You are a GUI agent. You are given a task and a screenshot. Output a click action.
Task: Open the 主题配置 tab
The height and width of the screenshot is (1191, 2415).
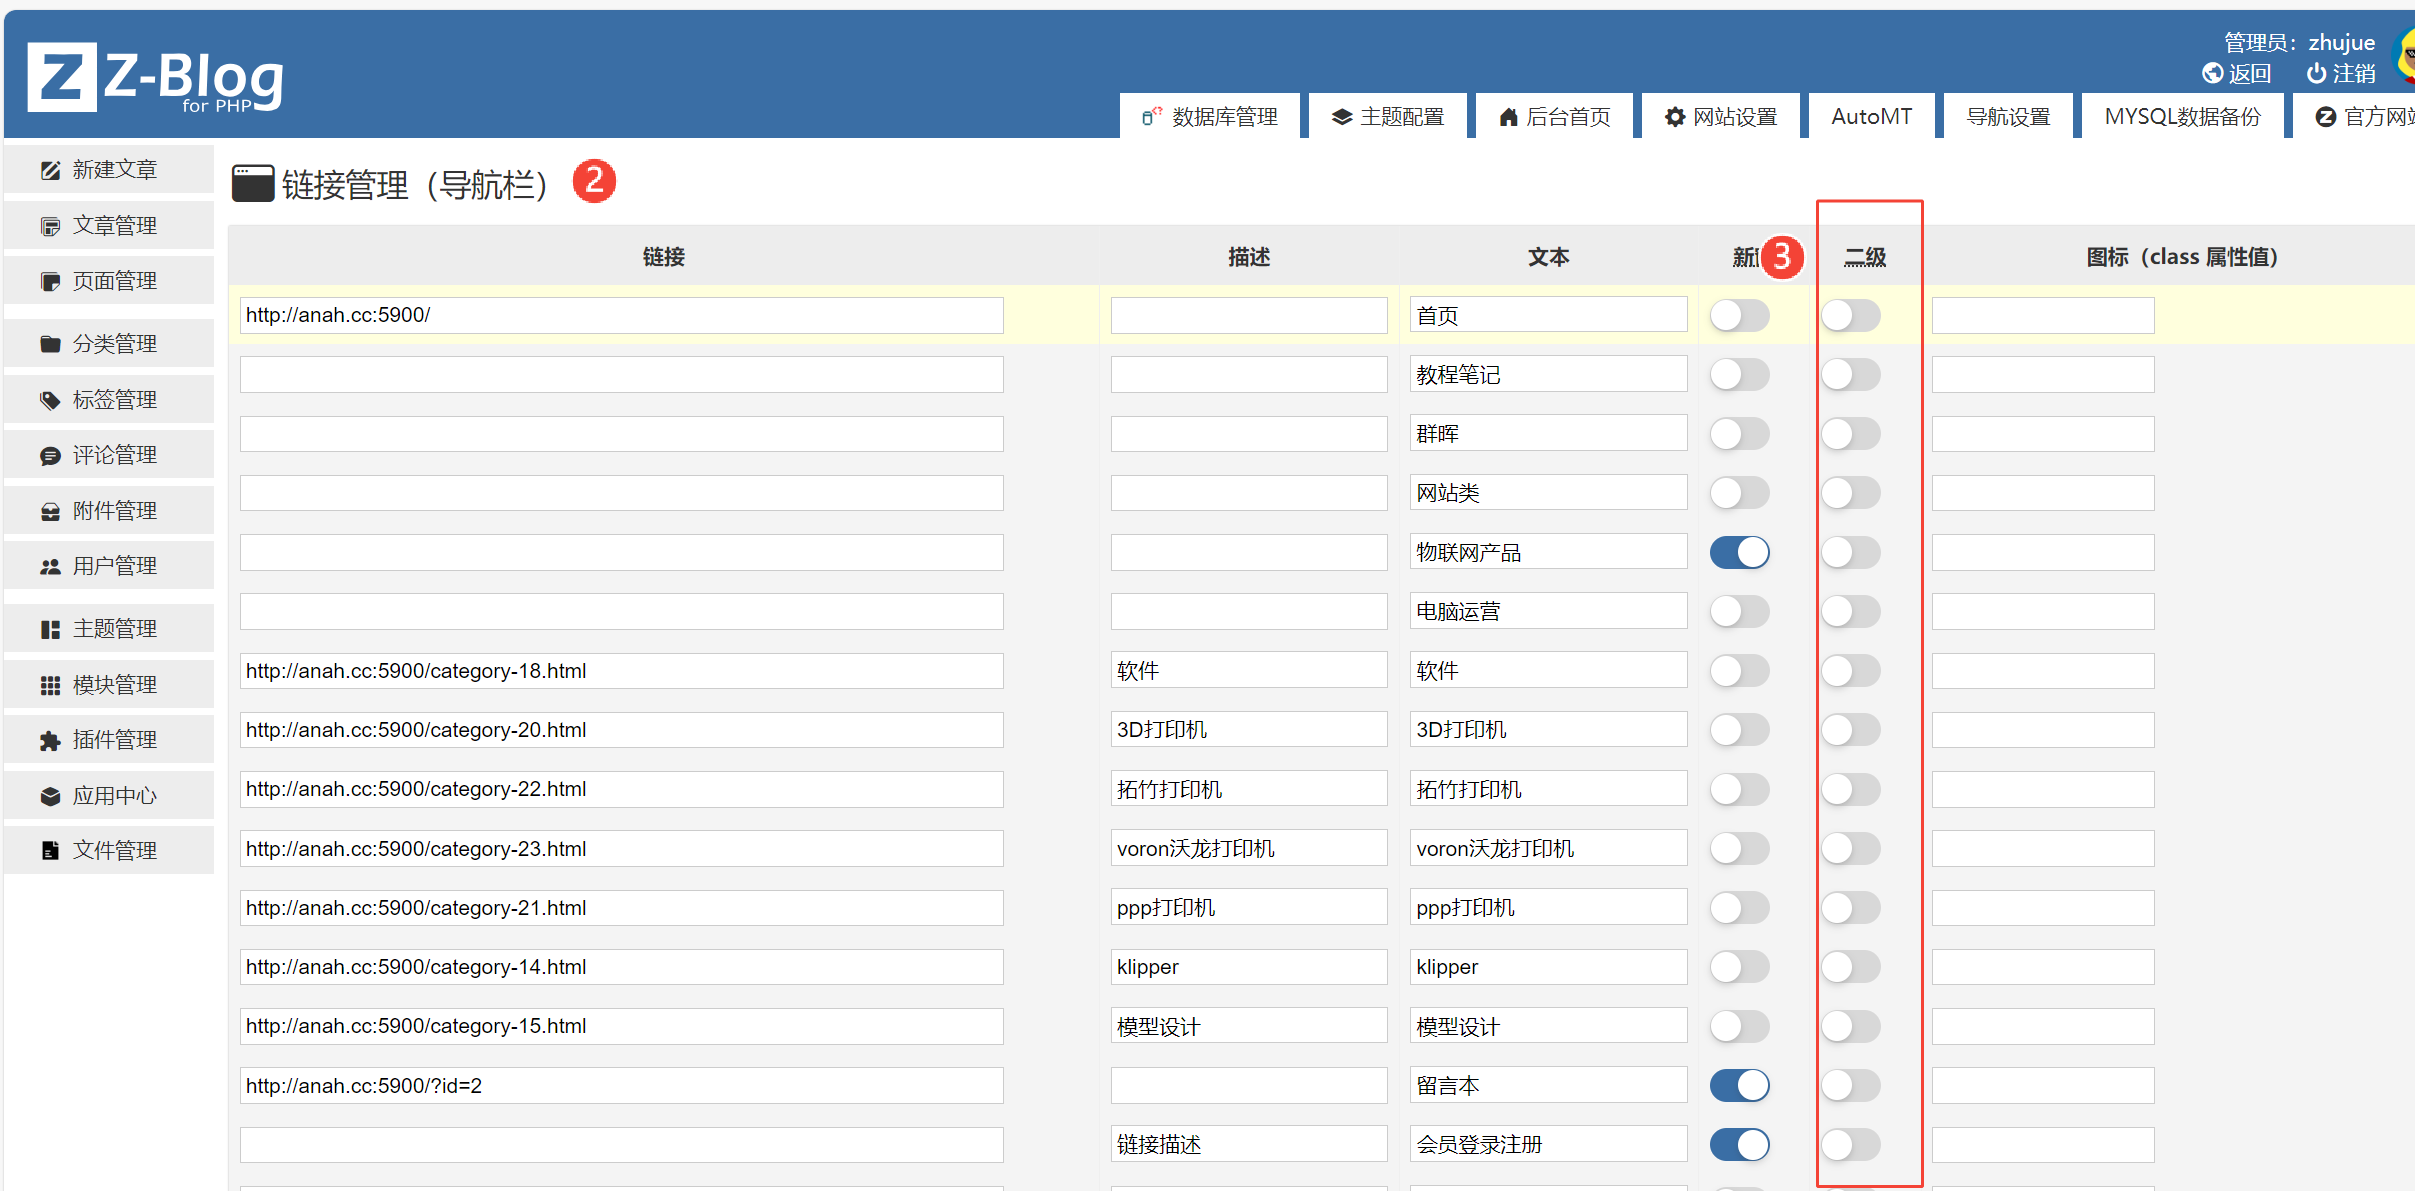1388,117
